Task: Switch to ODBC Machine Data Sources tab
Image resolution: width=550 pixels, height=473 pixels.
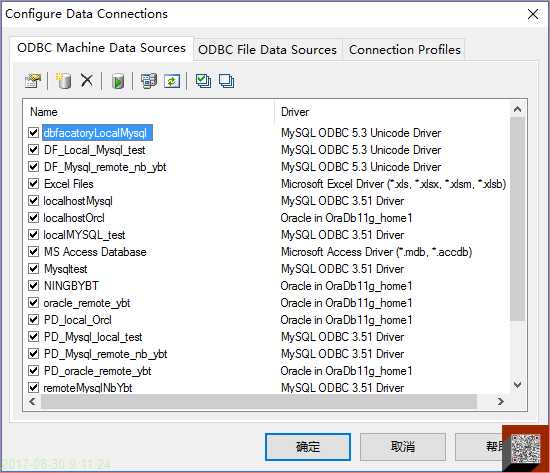Action: [101, 48]
